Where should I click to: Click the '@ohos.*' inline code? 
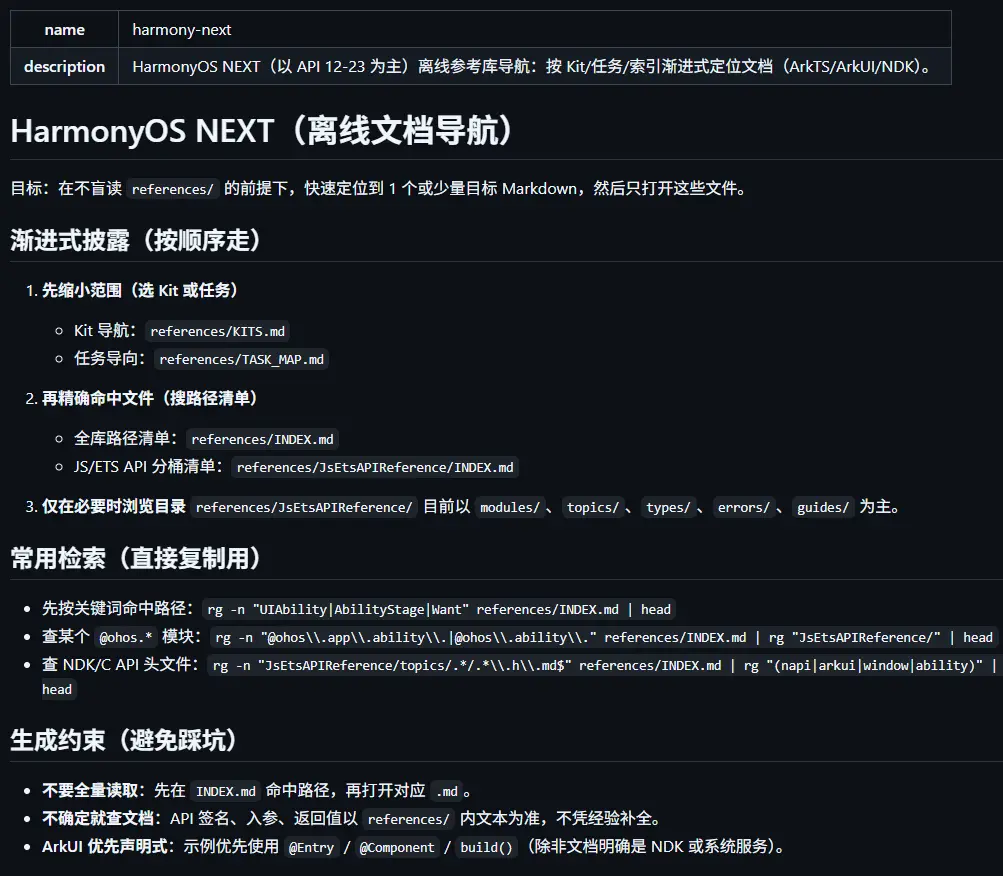126,638
